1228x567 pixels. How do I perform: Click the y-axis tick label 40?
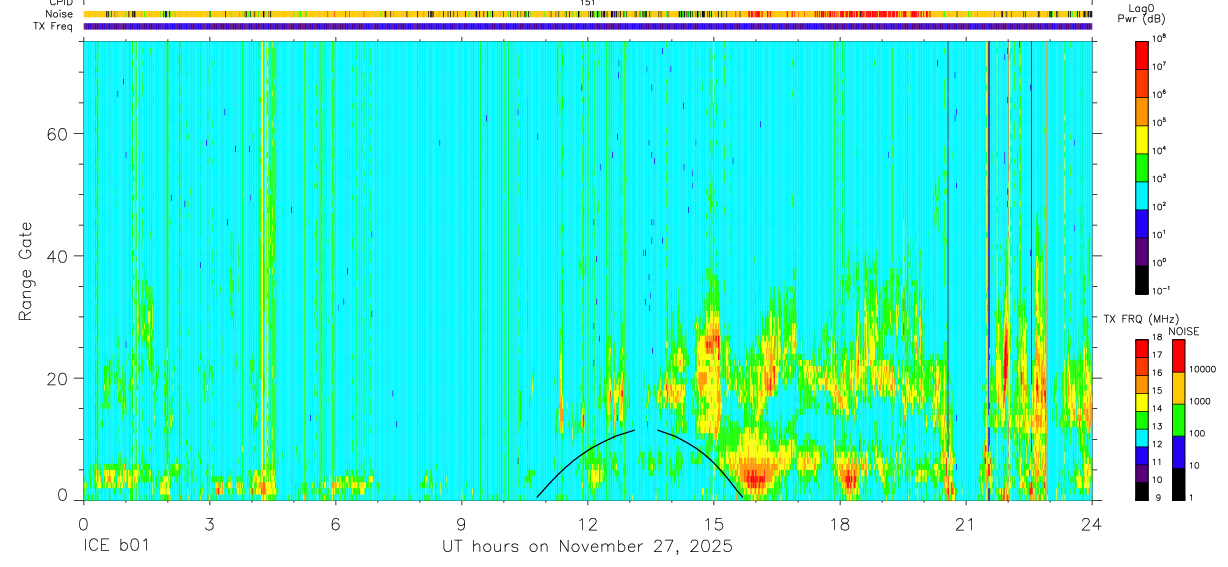[x=57, y=256]
